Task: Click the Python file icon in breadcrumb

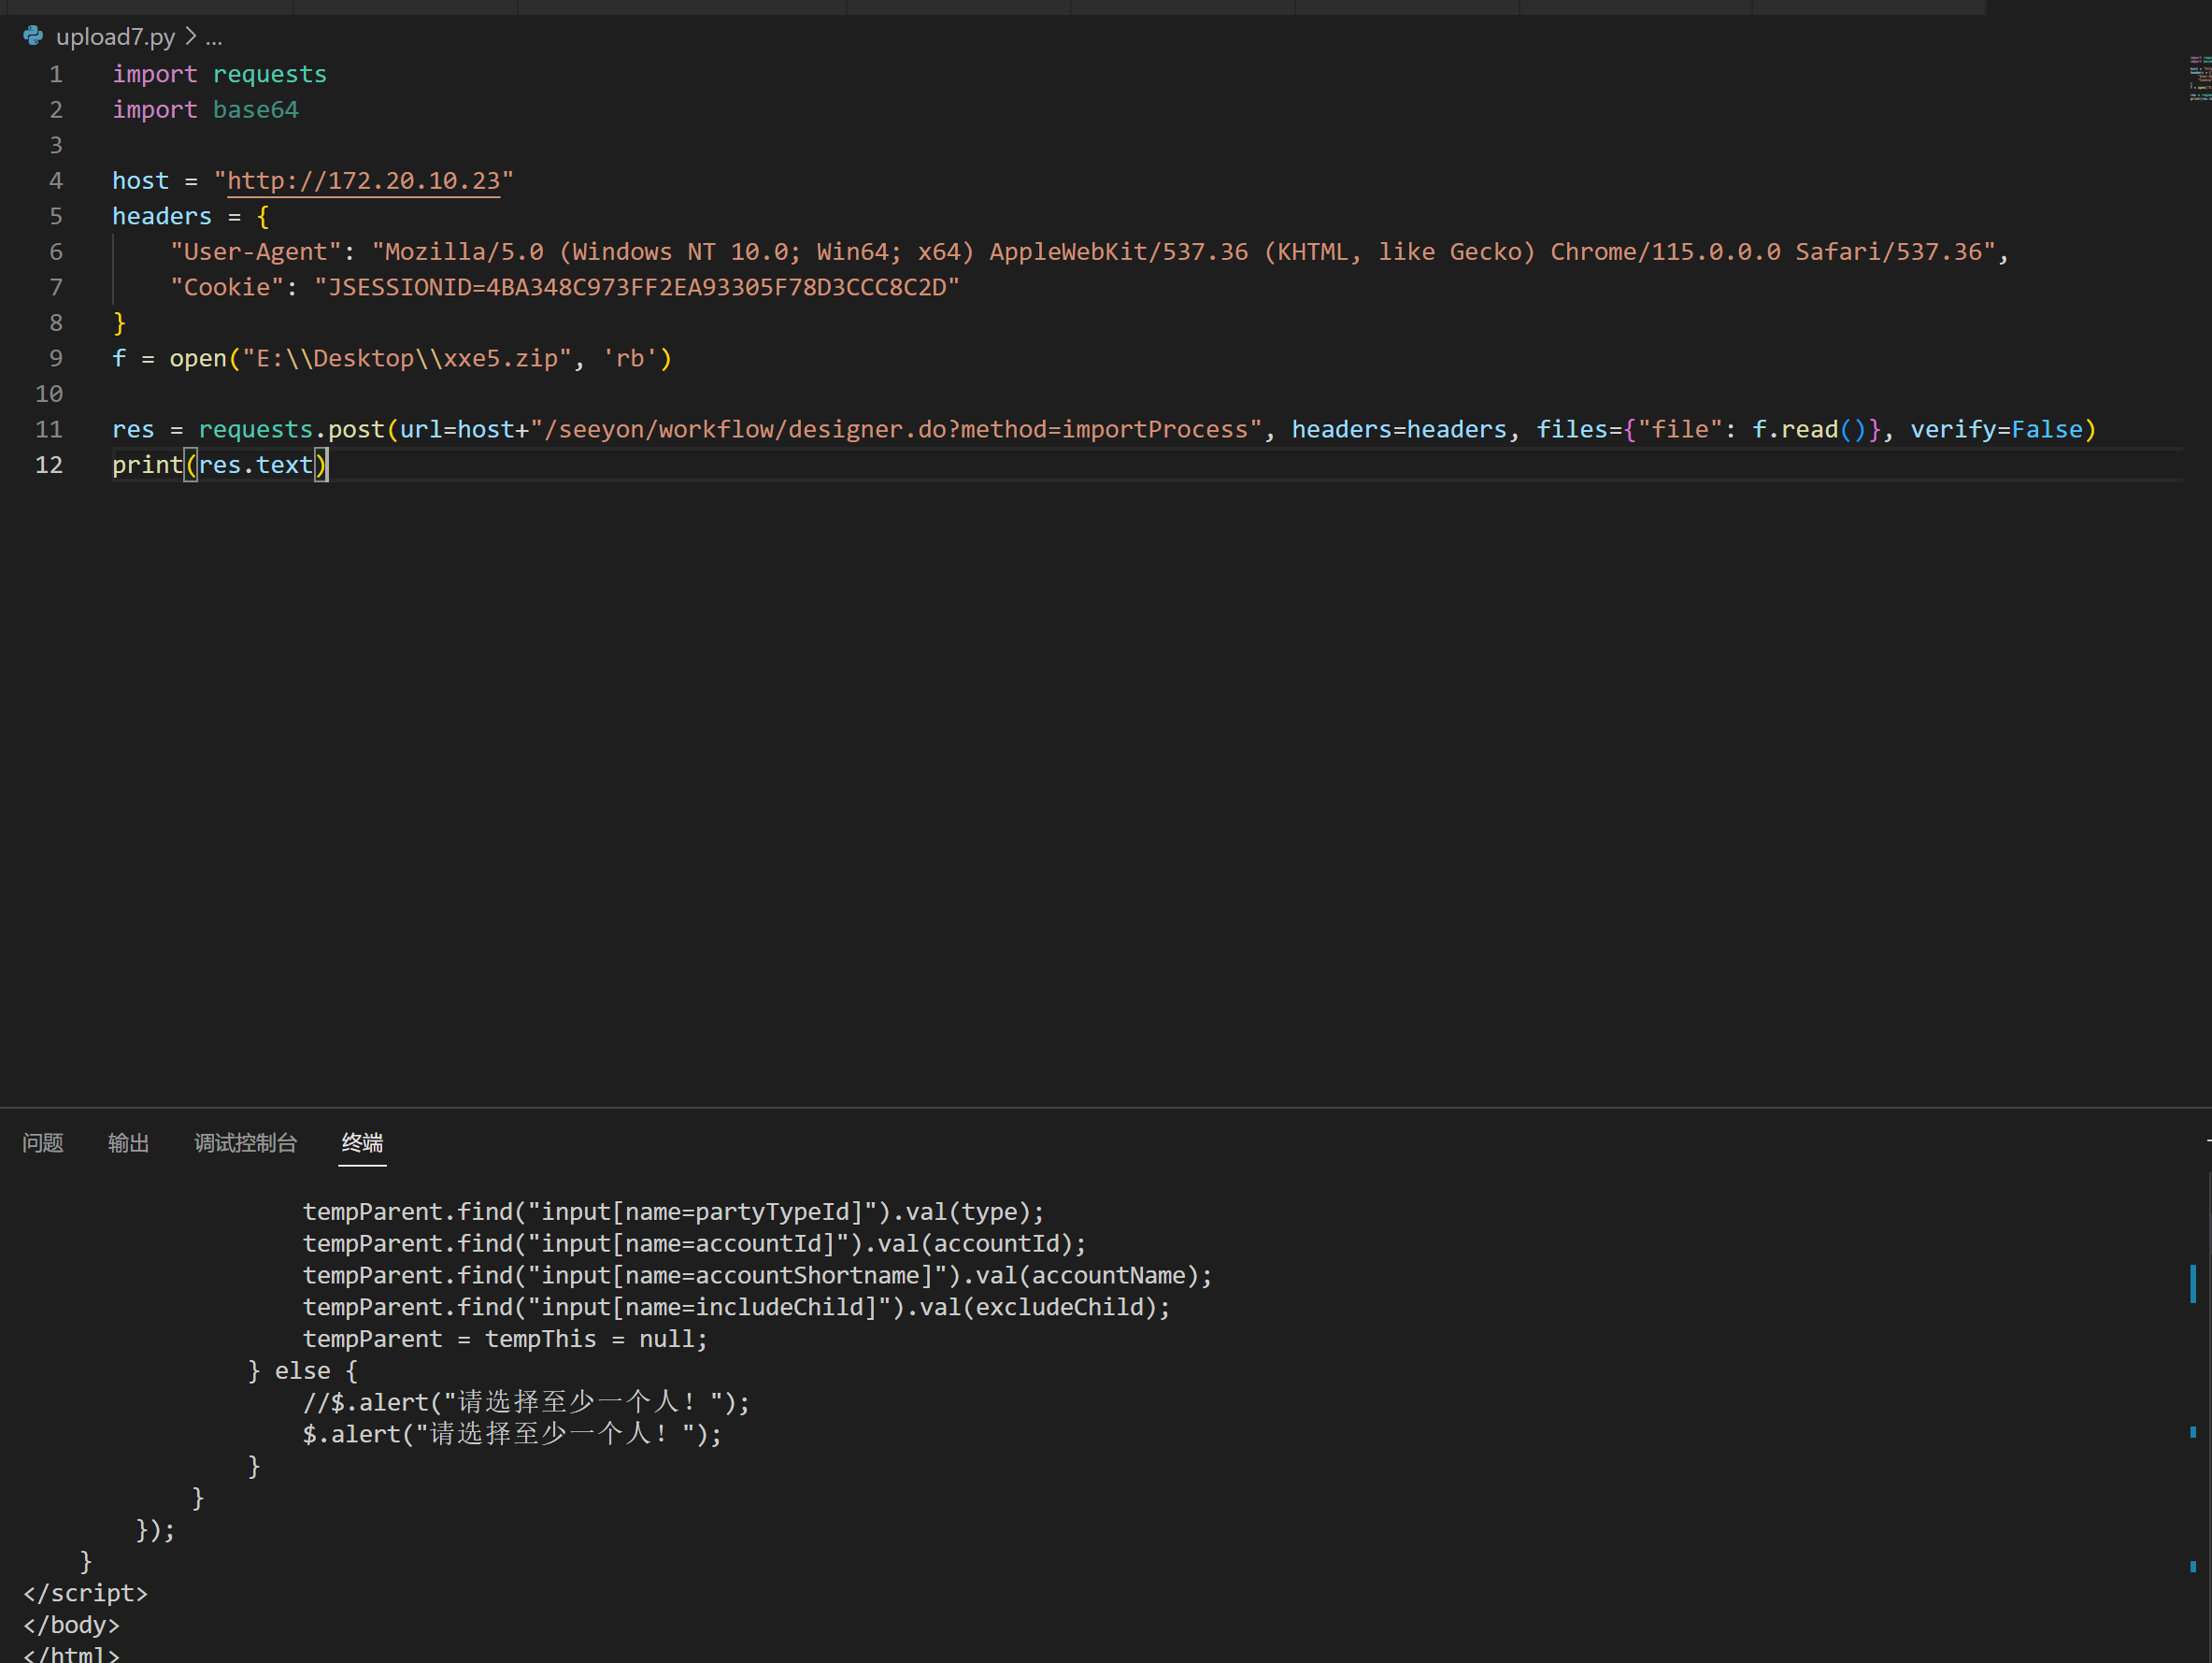Action: tap(33, 36)
